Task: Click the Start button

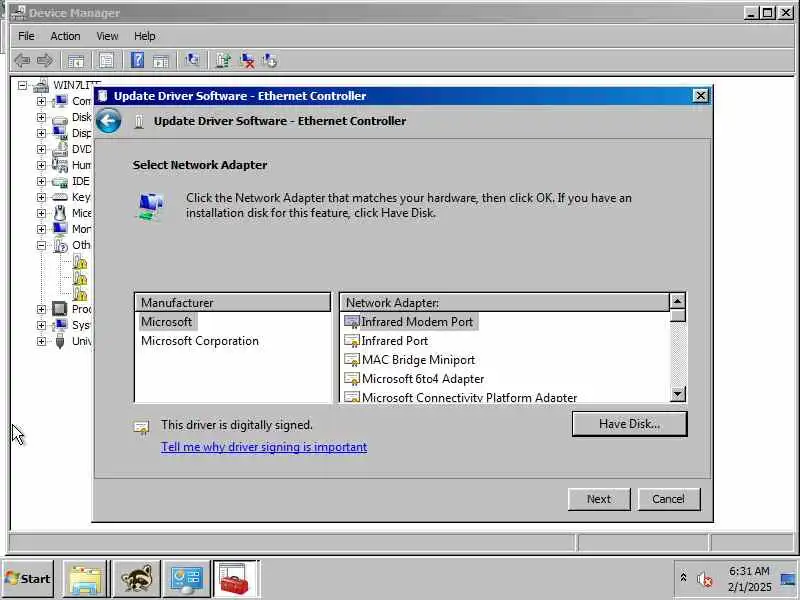Action: [28, 579]
